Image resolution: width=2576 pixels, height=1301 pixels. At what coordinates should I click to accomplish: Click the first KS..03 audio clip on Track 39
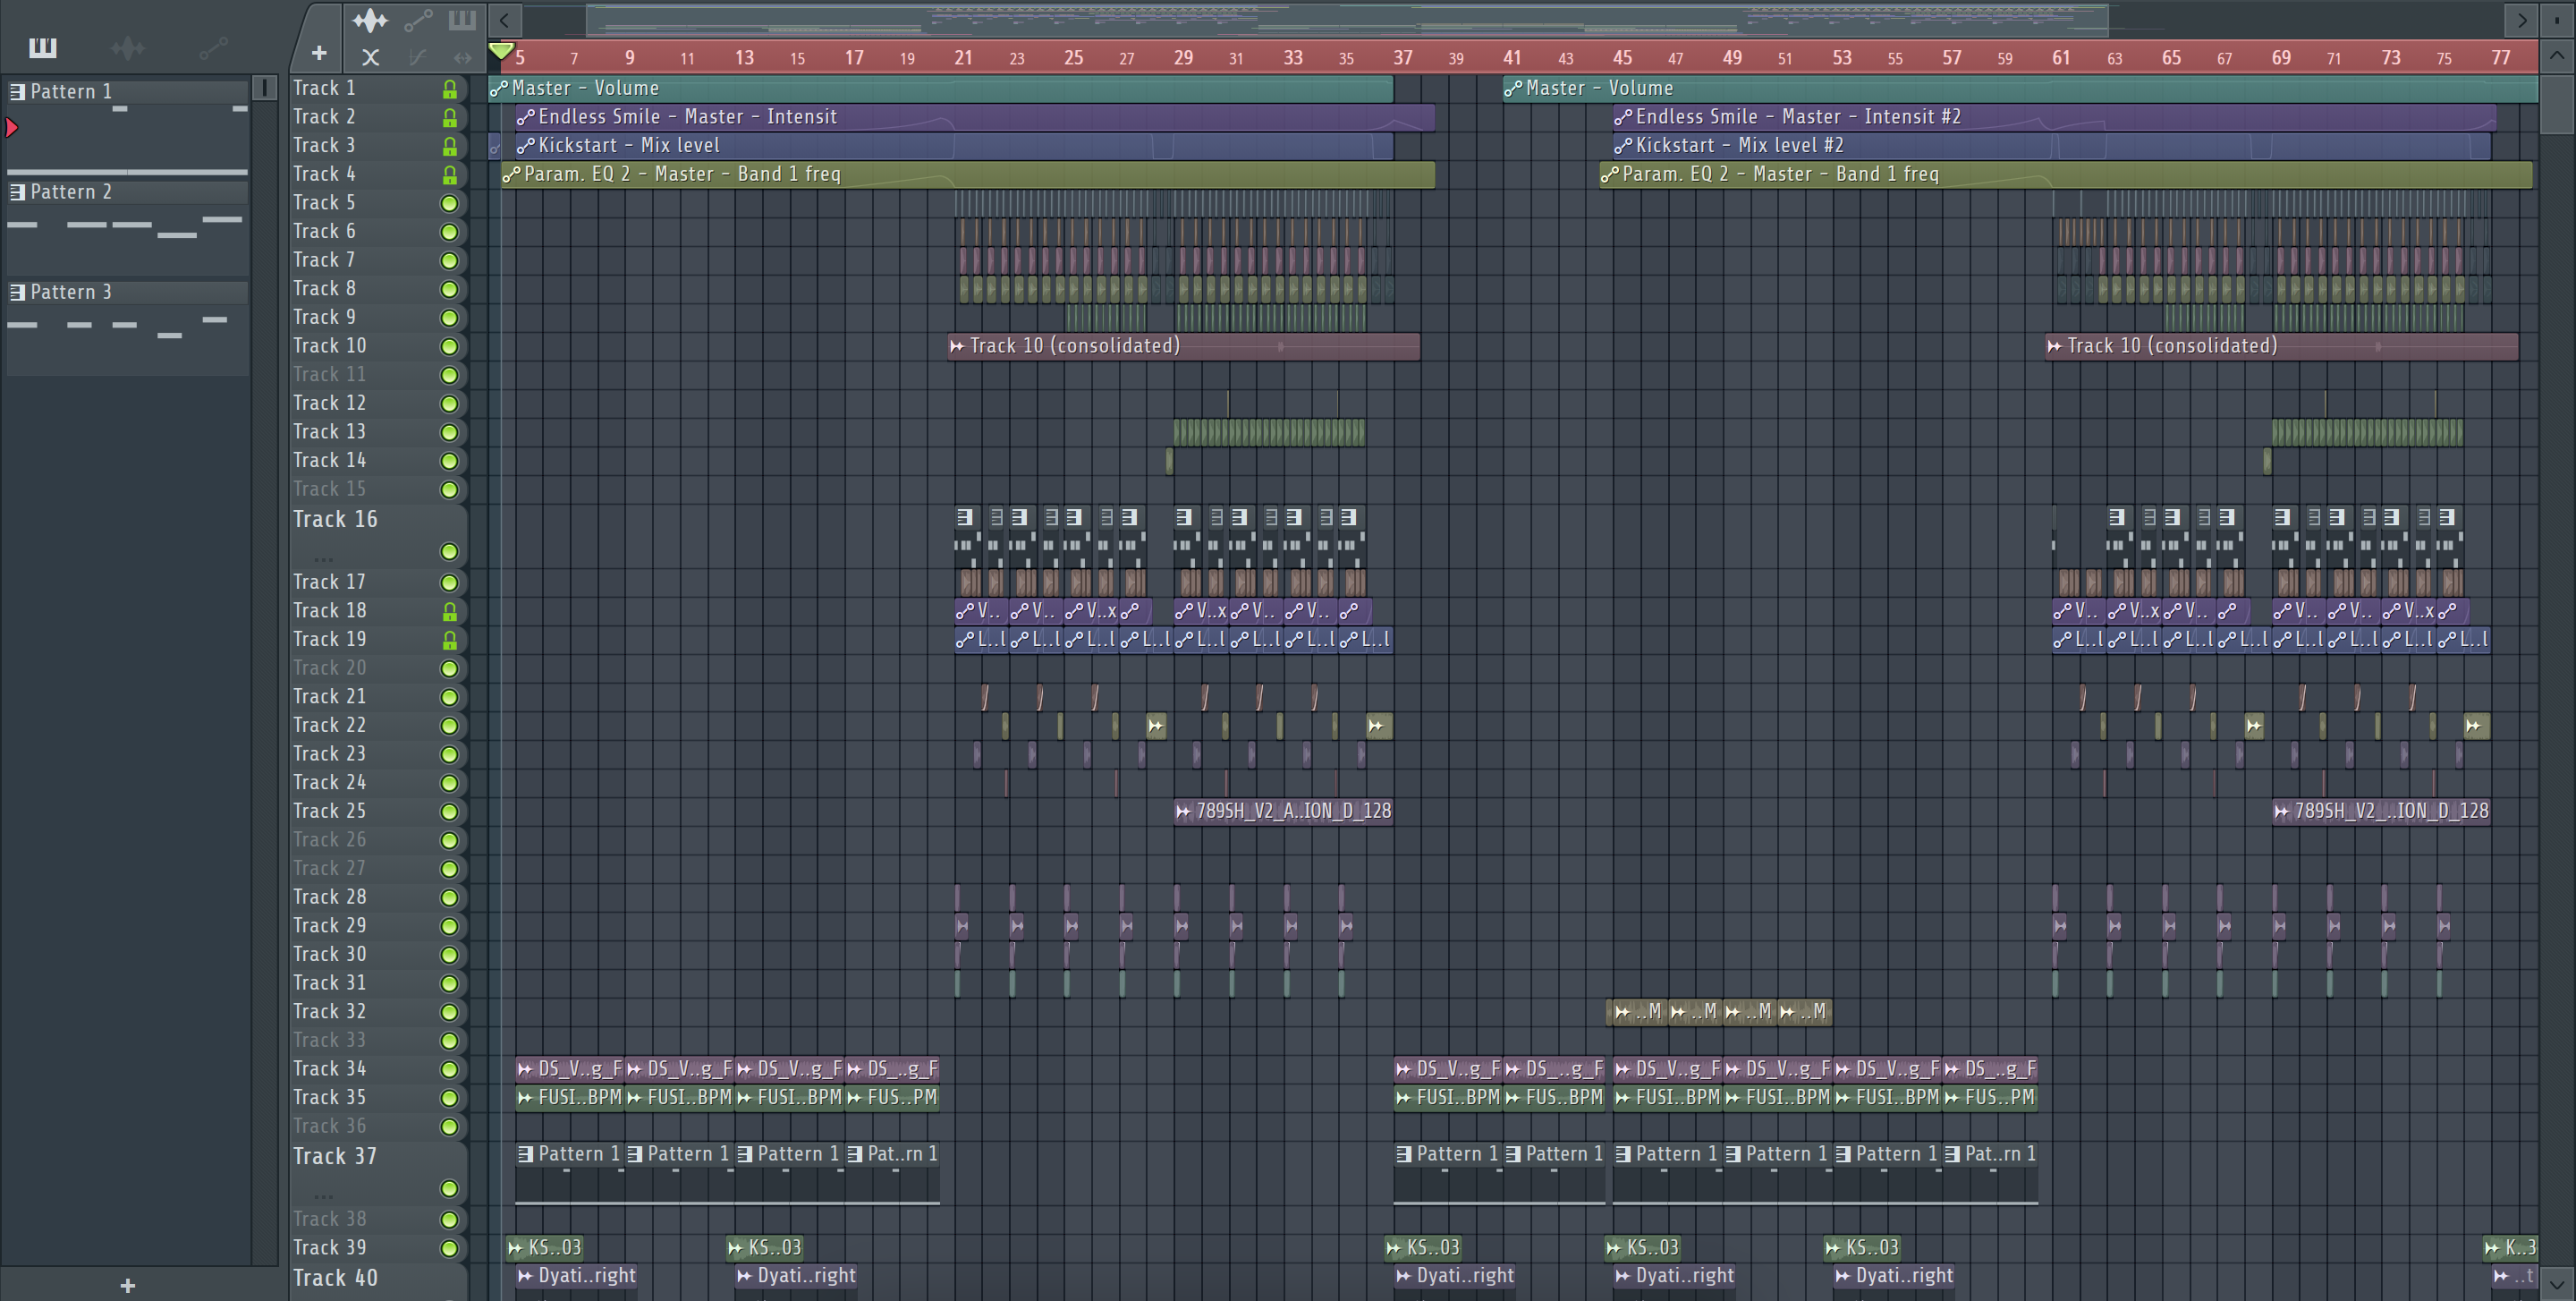click(x=545, y=1247)
